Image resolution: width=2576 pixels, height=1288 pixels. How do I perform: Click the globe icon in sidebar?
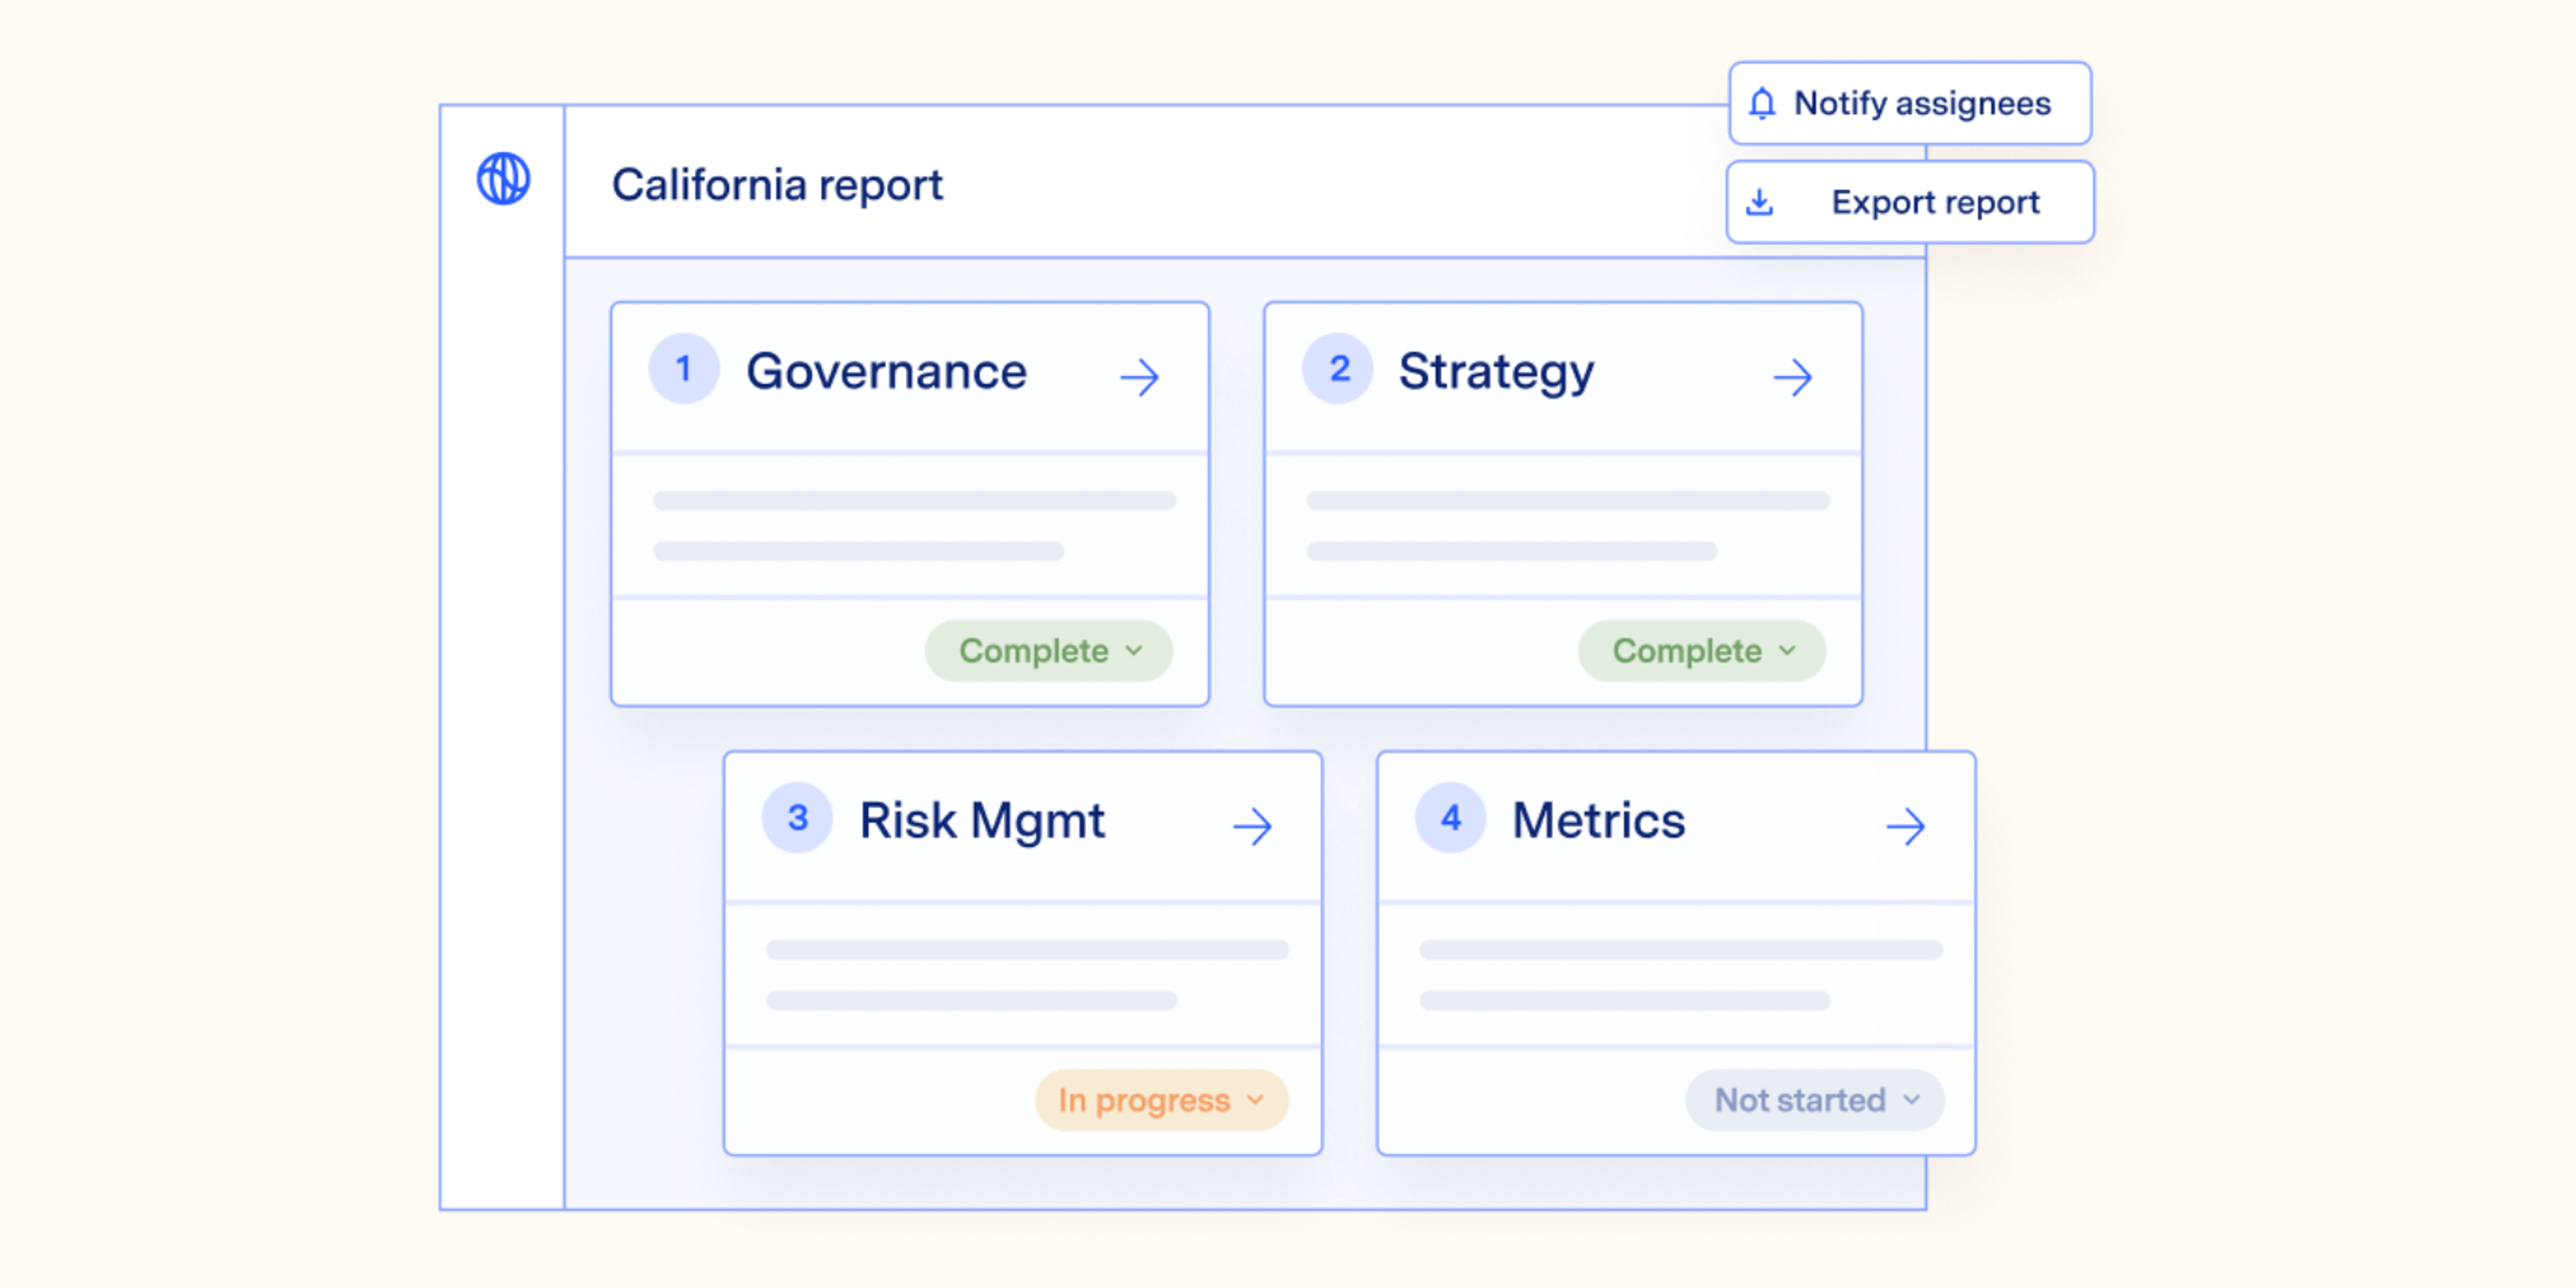click(x=503, y=179)
